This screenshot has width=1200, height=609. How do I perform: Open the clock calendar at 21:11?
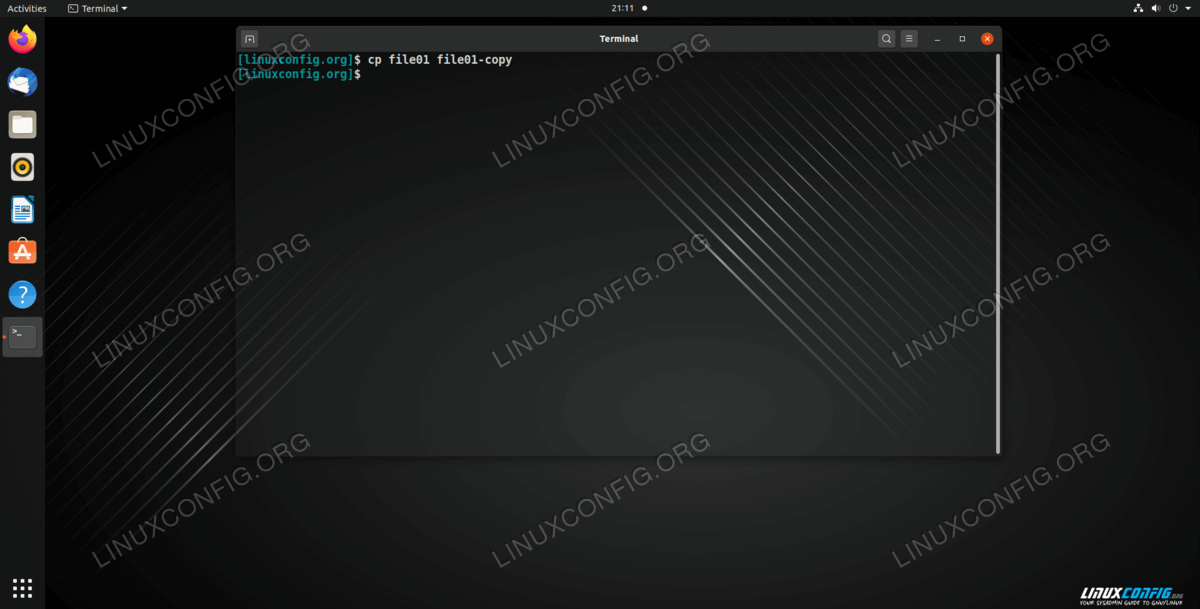tap(622, 8)
